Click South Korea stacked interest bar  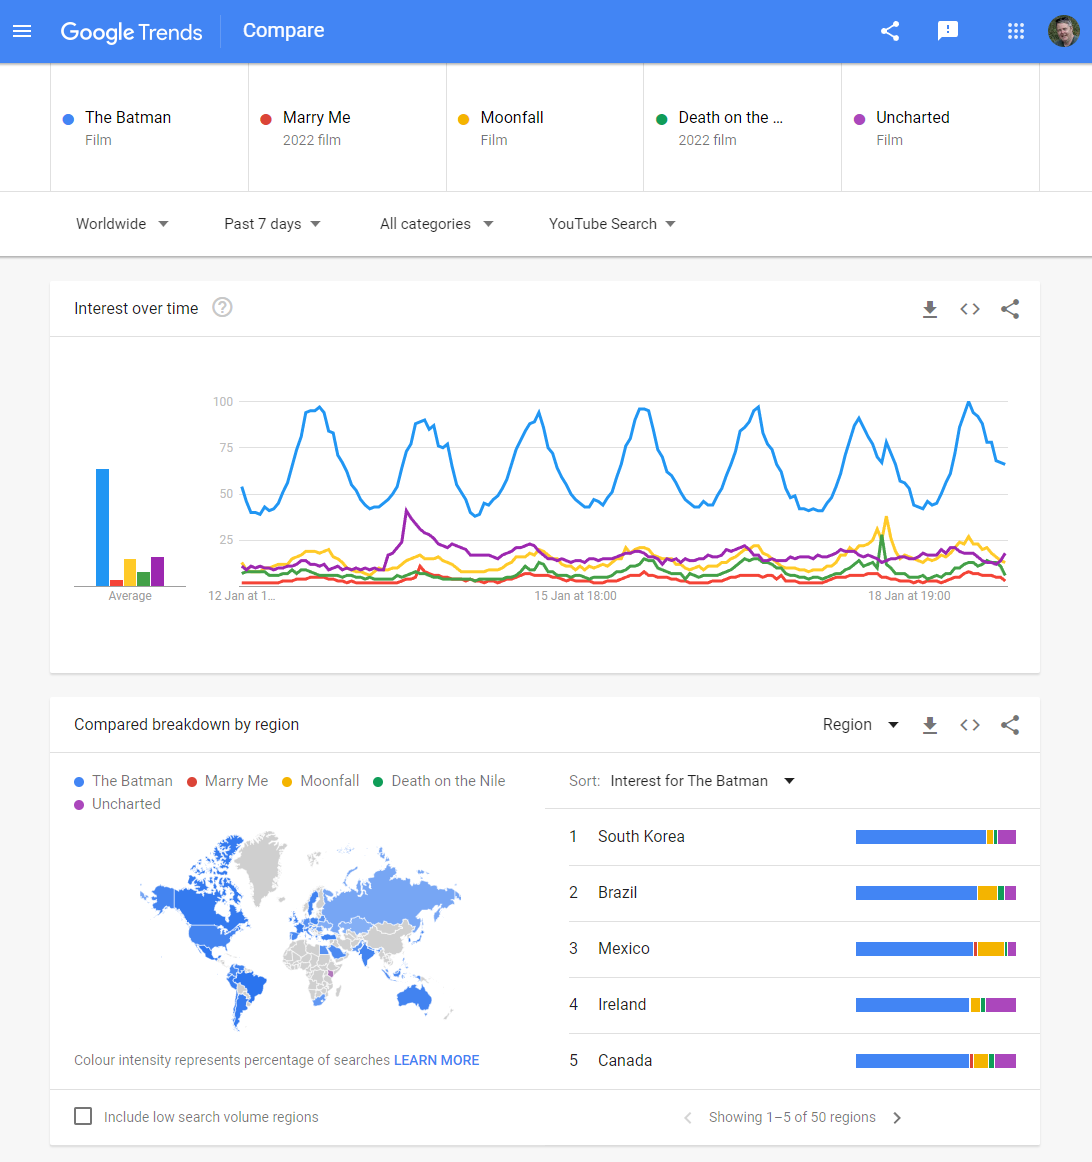(x=936, y=837)
